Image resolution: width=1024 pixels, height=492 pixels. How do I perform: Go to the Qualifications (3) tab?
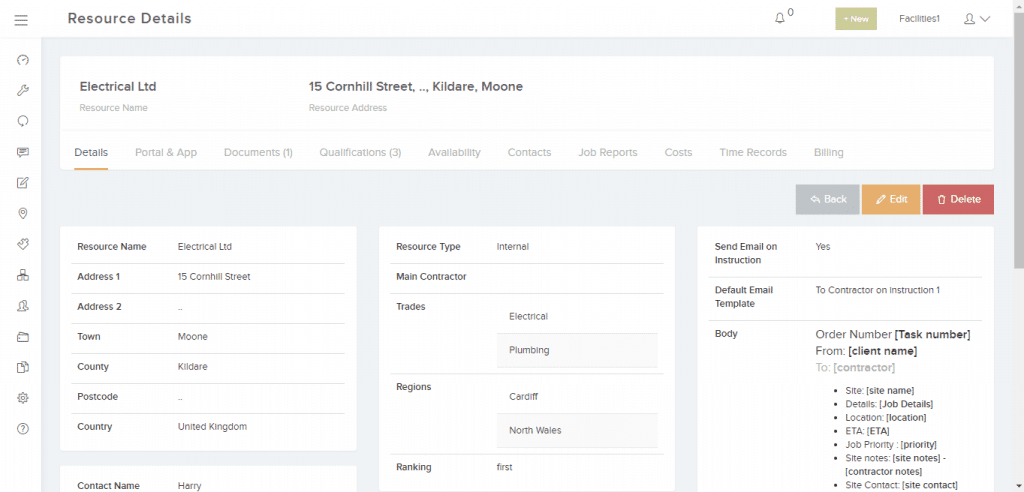pyautogui.click(x=360, y=152)
